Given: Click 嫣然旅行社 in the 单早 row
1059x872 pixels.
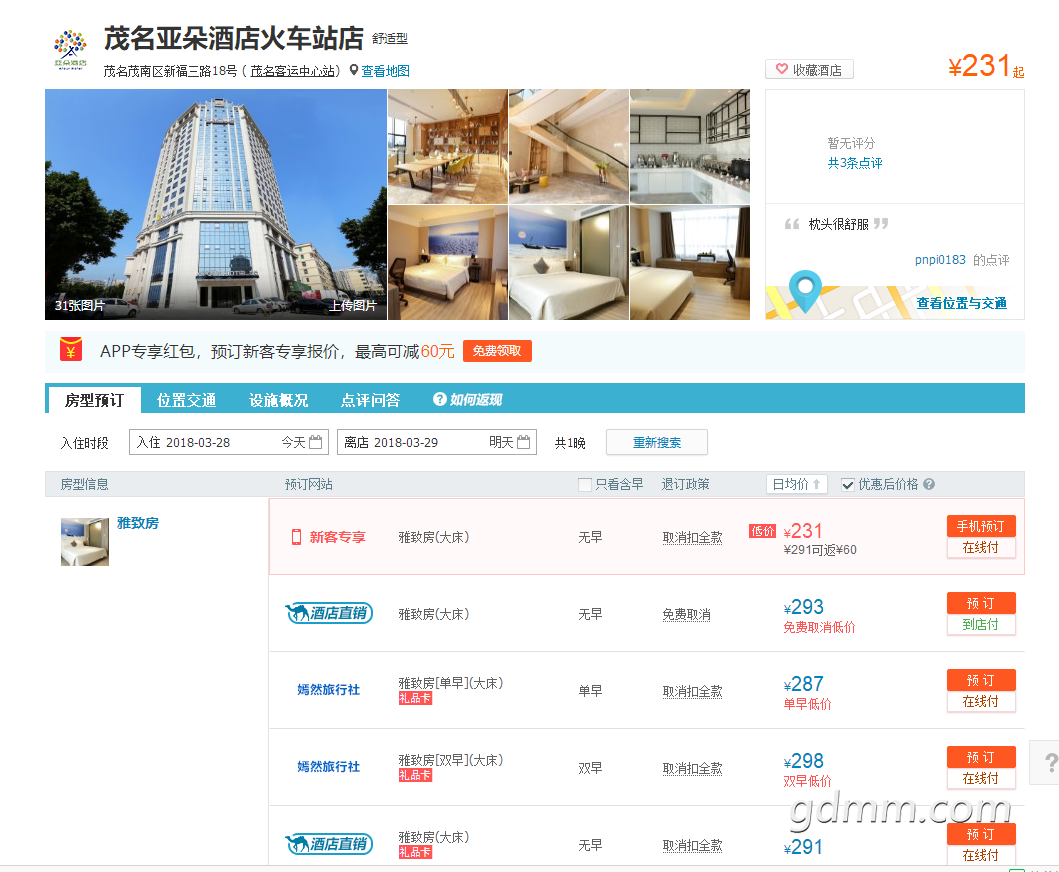Looking at the screenshot, I should tap(328, 690).
